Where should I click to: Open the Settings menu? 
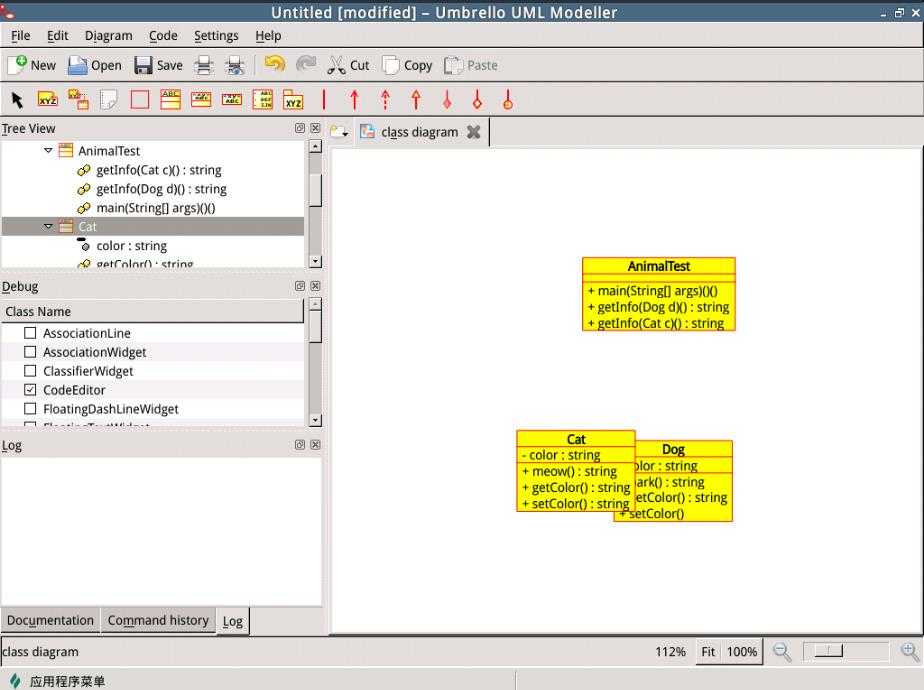pyautogui.click(x=216, y=36)
